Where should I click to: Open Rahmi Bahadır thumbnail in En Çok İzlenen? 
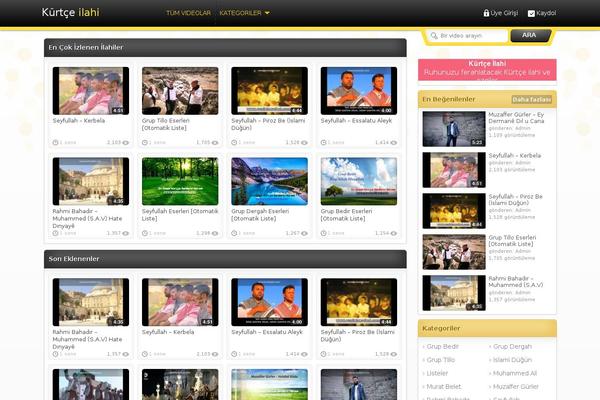[x=91, y=181]
